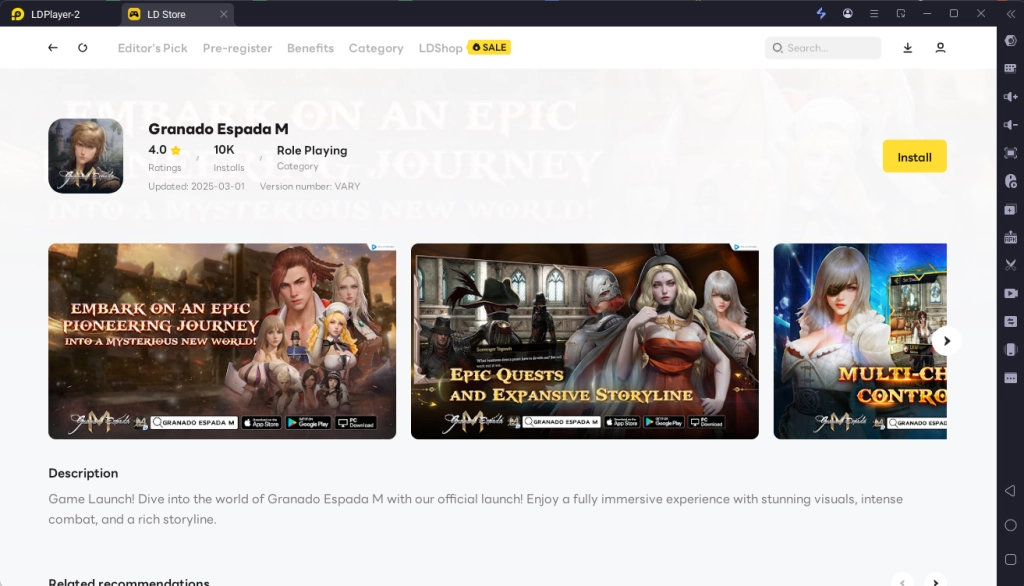Show previous related recommendations arrow
1024x586 pixels.
[x=903, y=581]
